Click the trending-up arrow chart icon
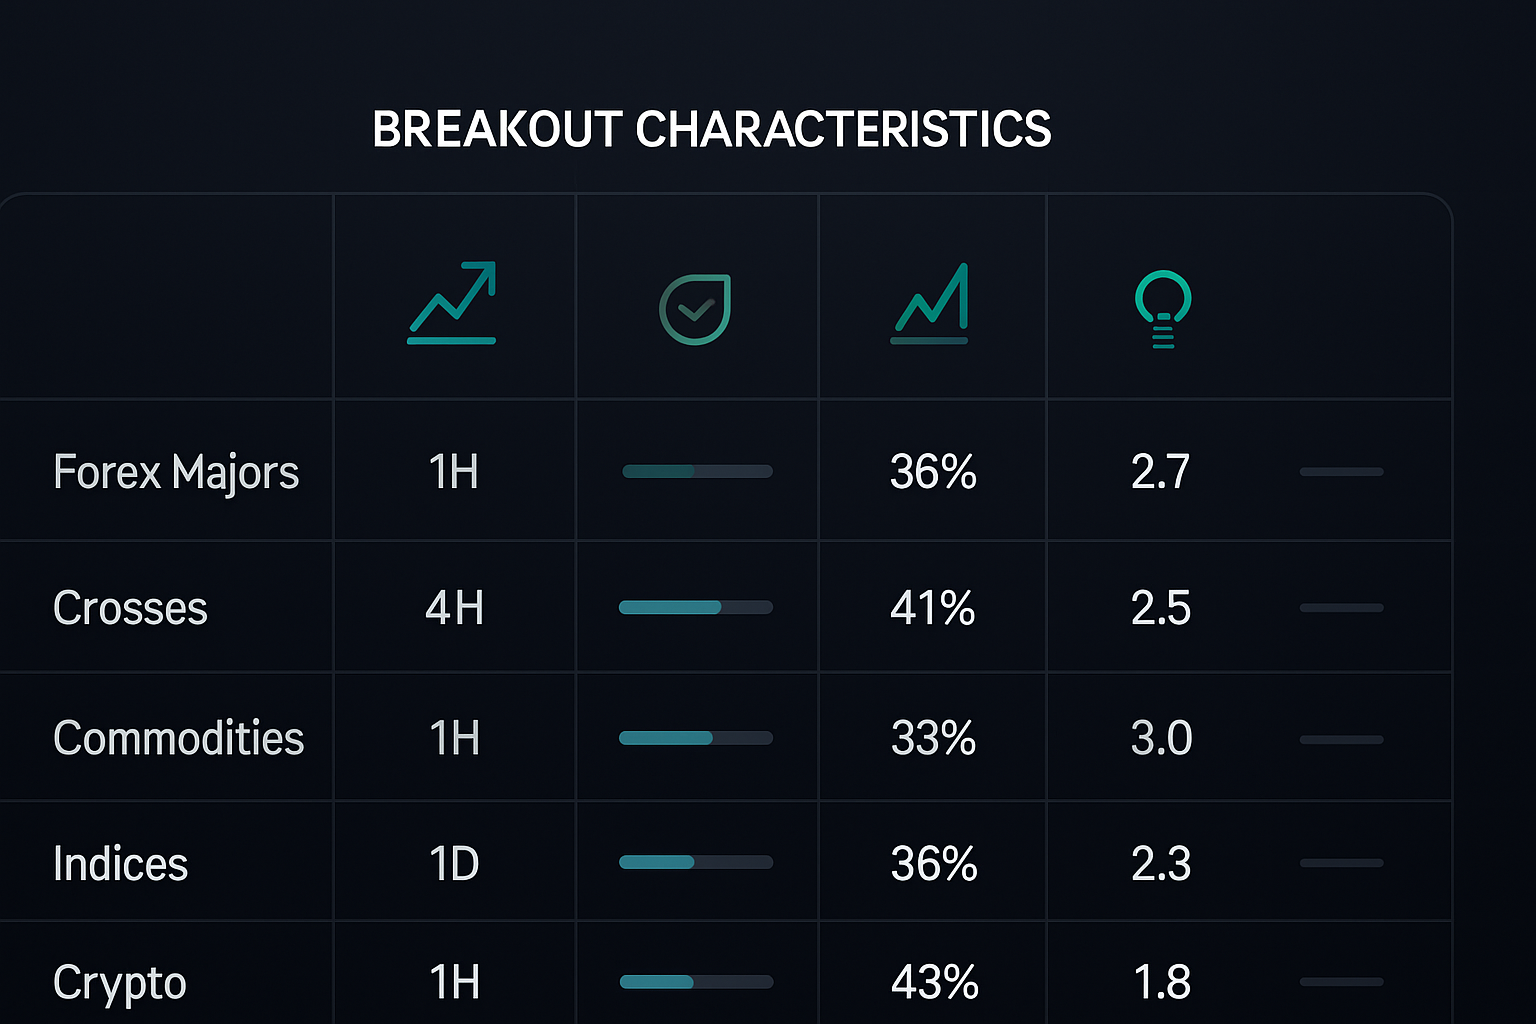1536x1024 pixels. (452, 303)
